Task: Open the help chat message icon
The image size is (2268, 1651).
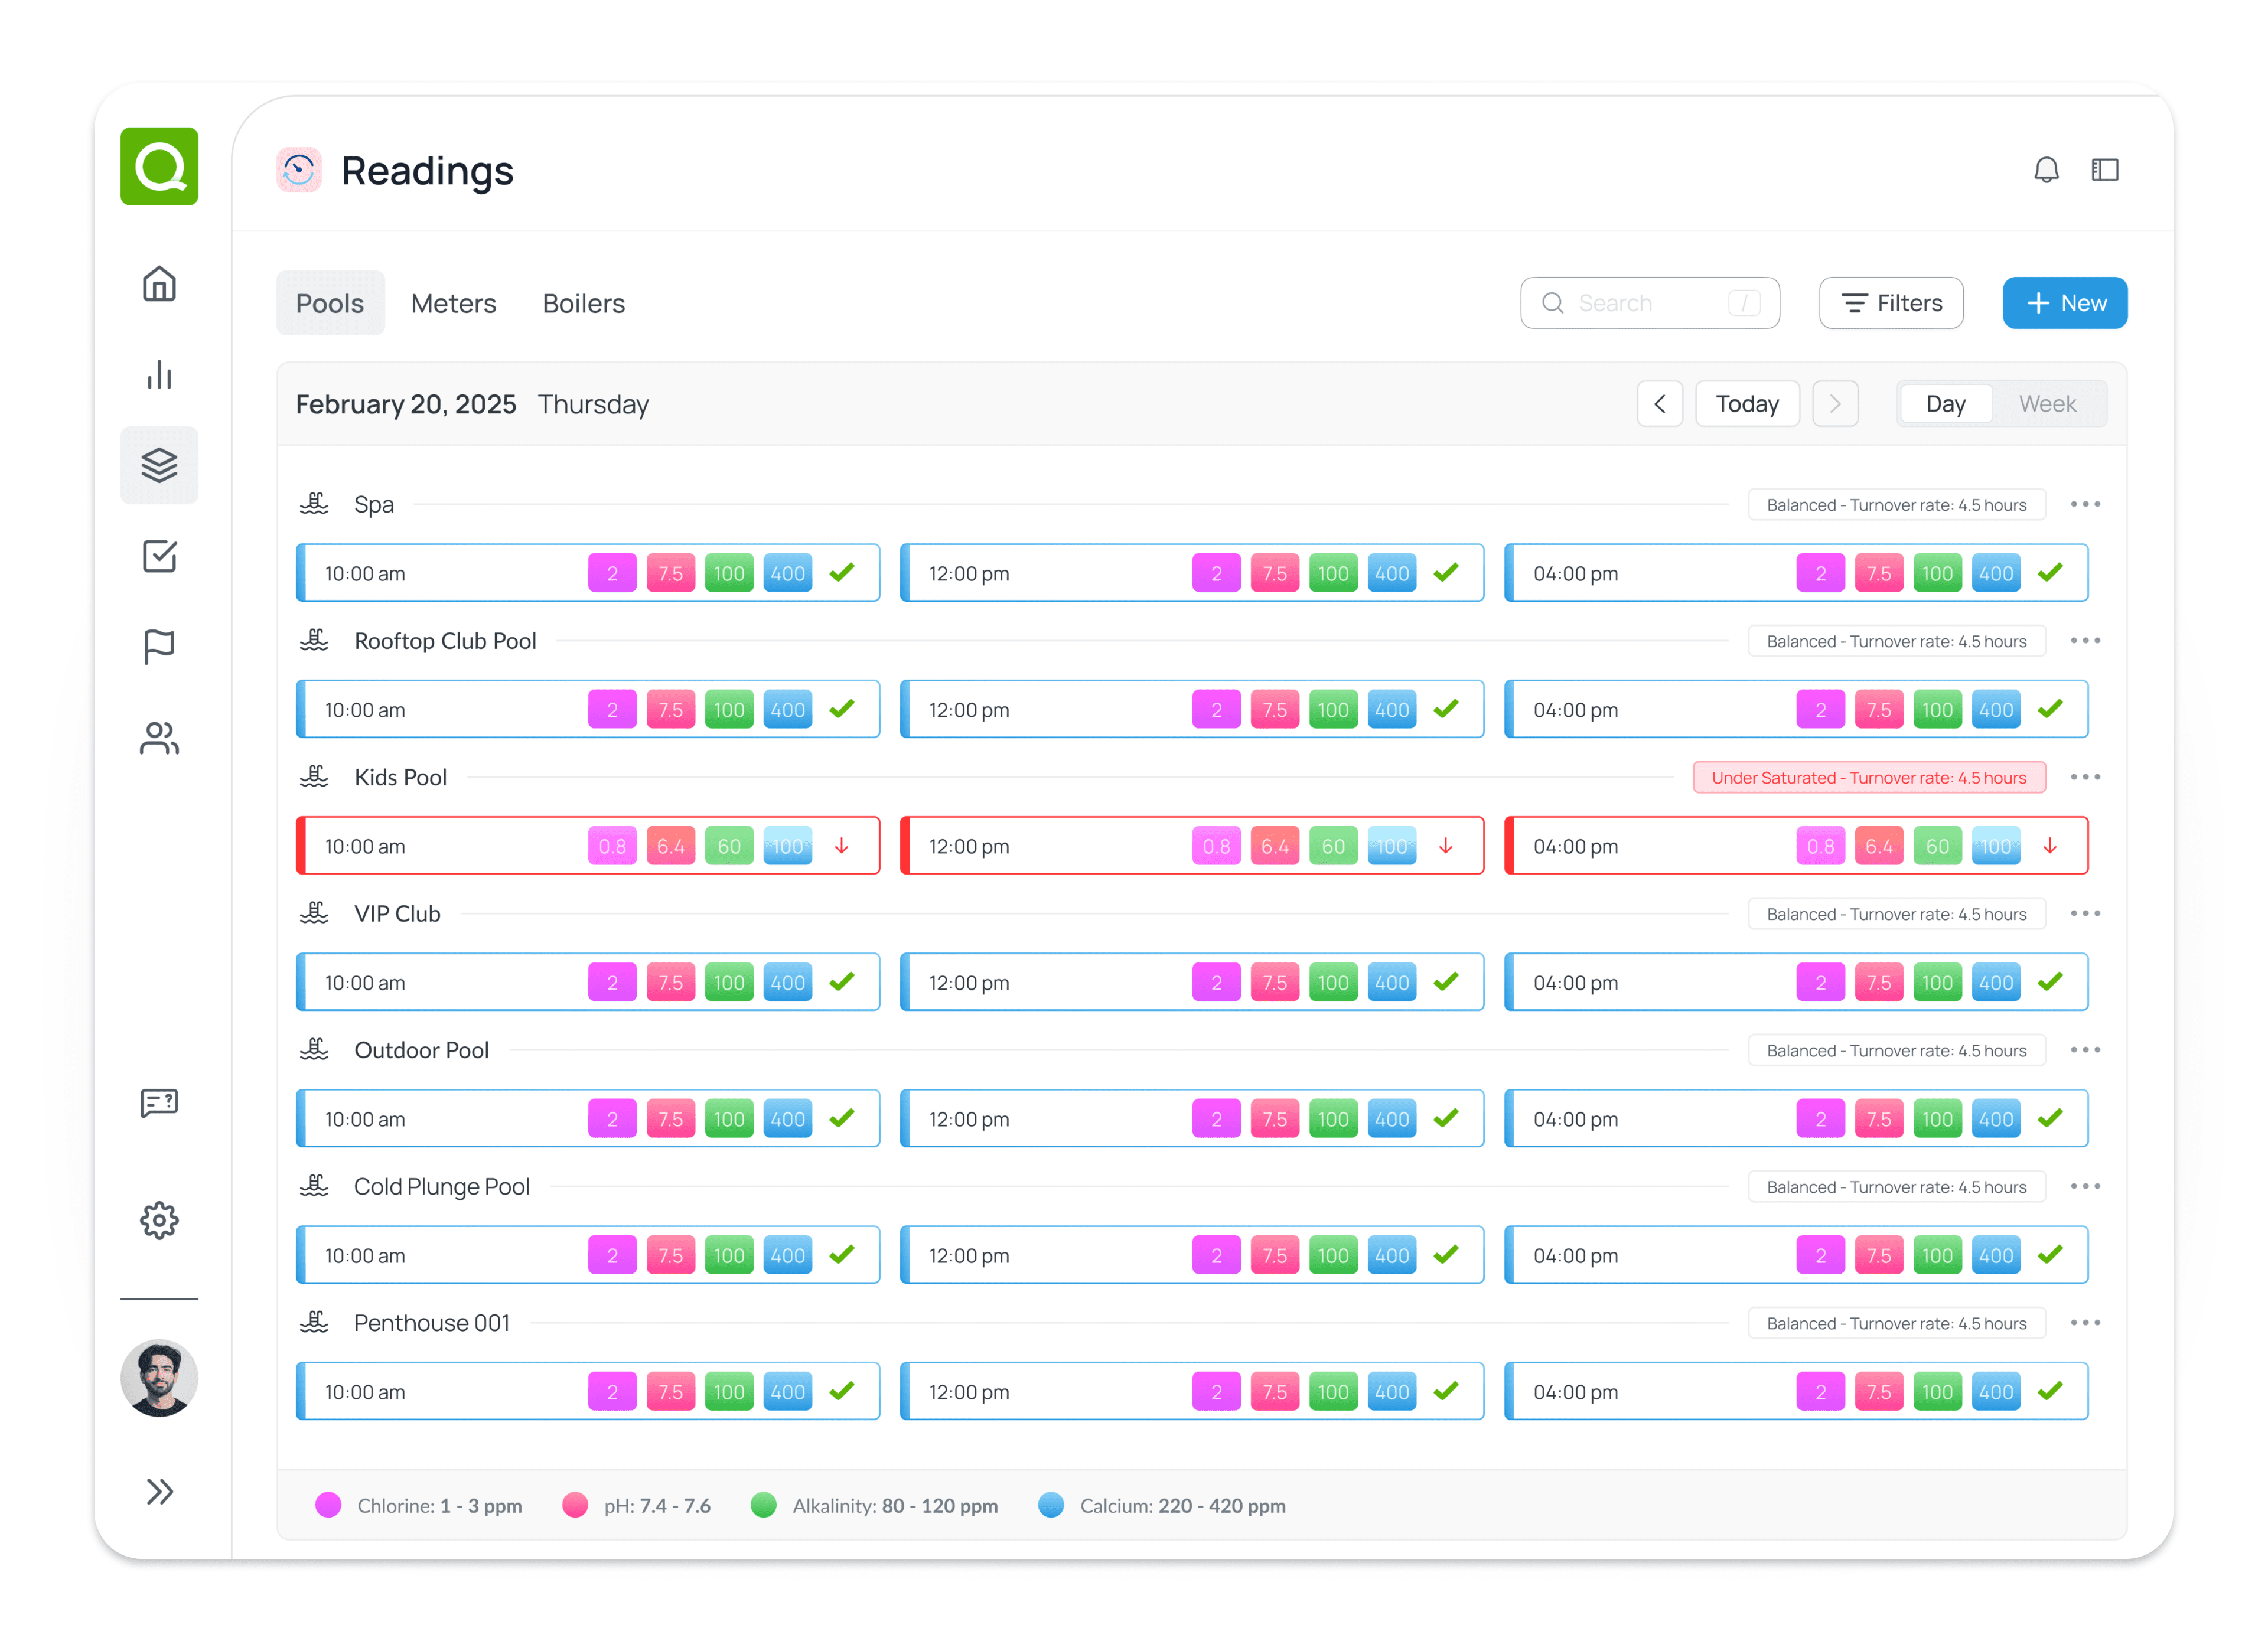Action: click(159, 1103)
